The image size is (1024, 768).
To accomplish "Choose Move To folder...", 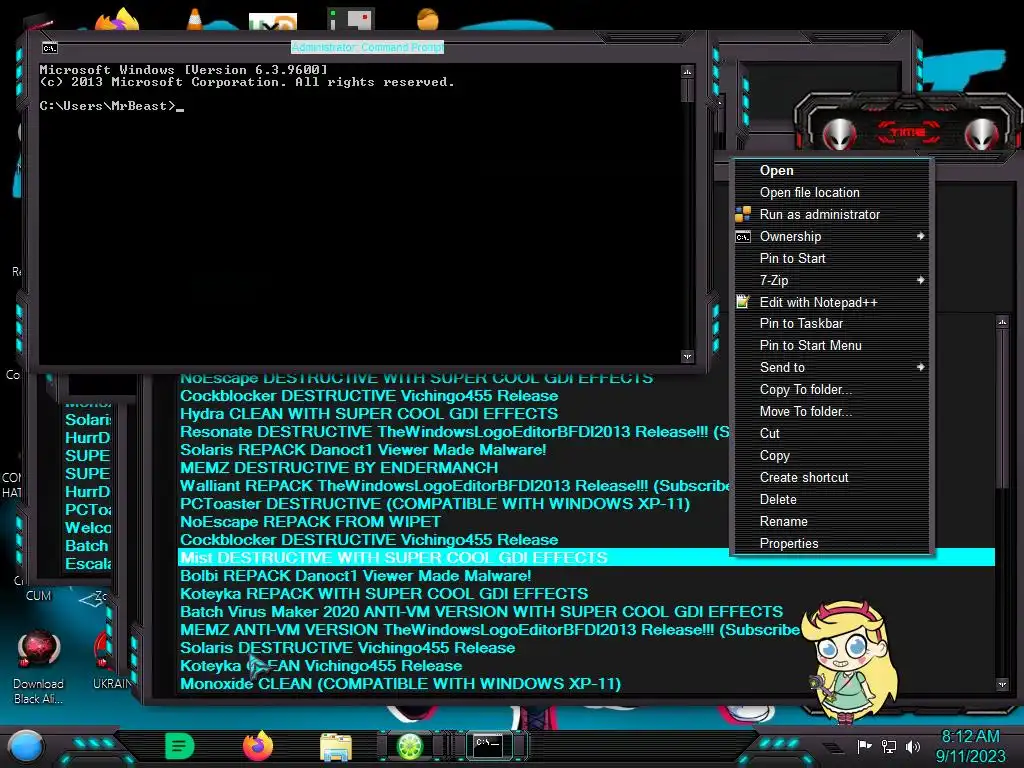I will [x=832, y=411].
